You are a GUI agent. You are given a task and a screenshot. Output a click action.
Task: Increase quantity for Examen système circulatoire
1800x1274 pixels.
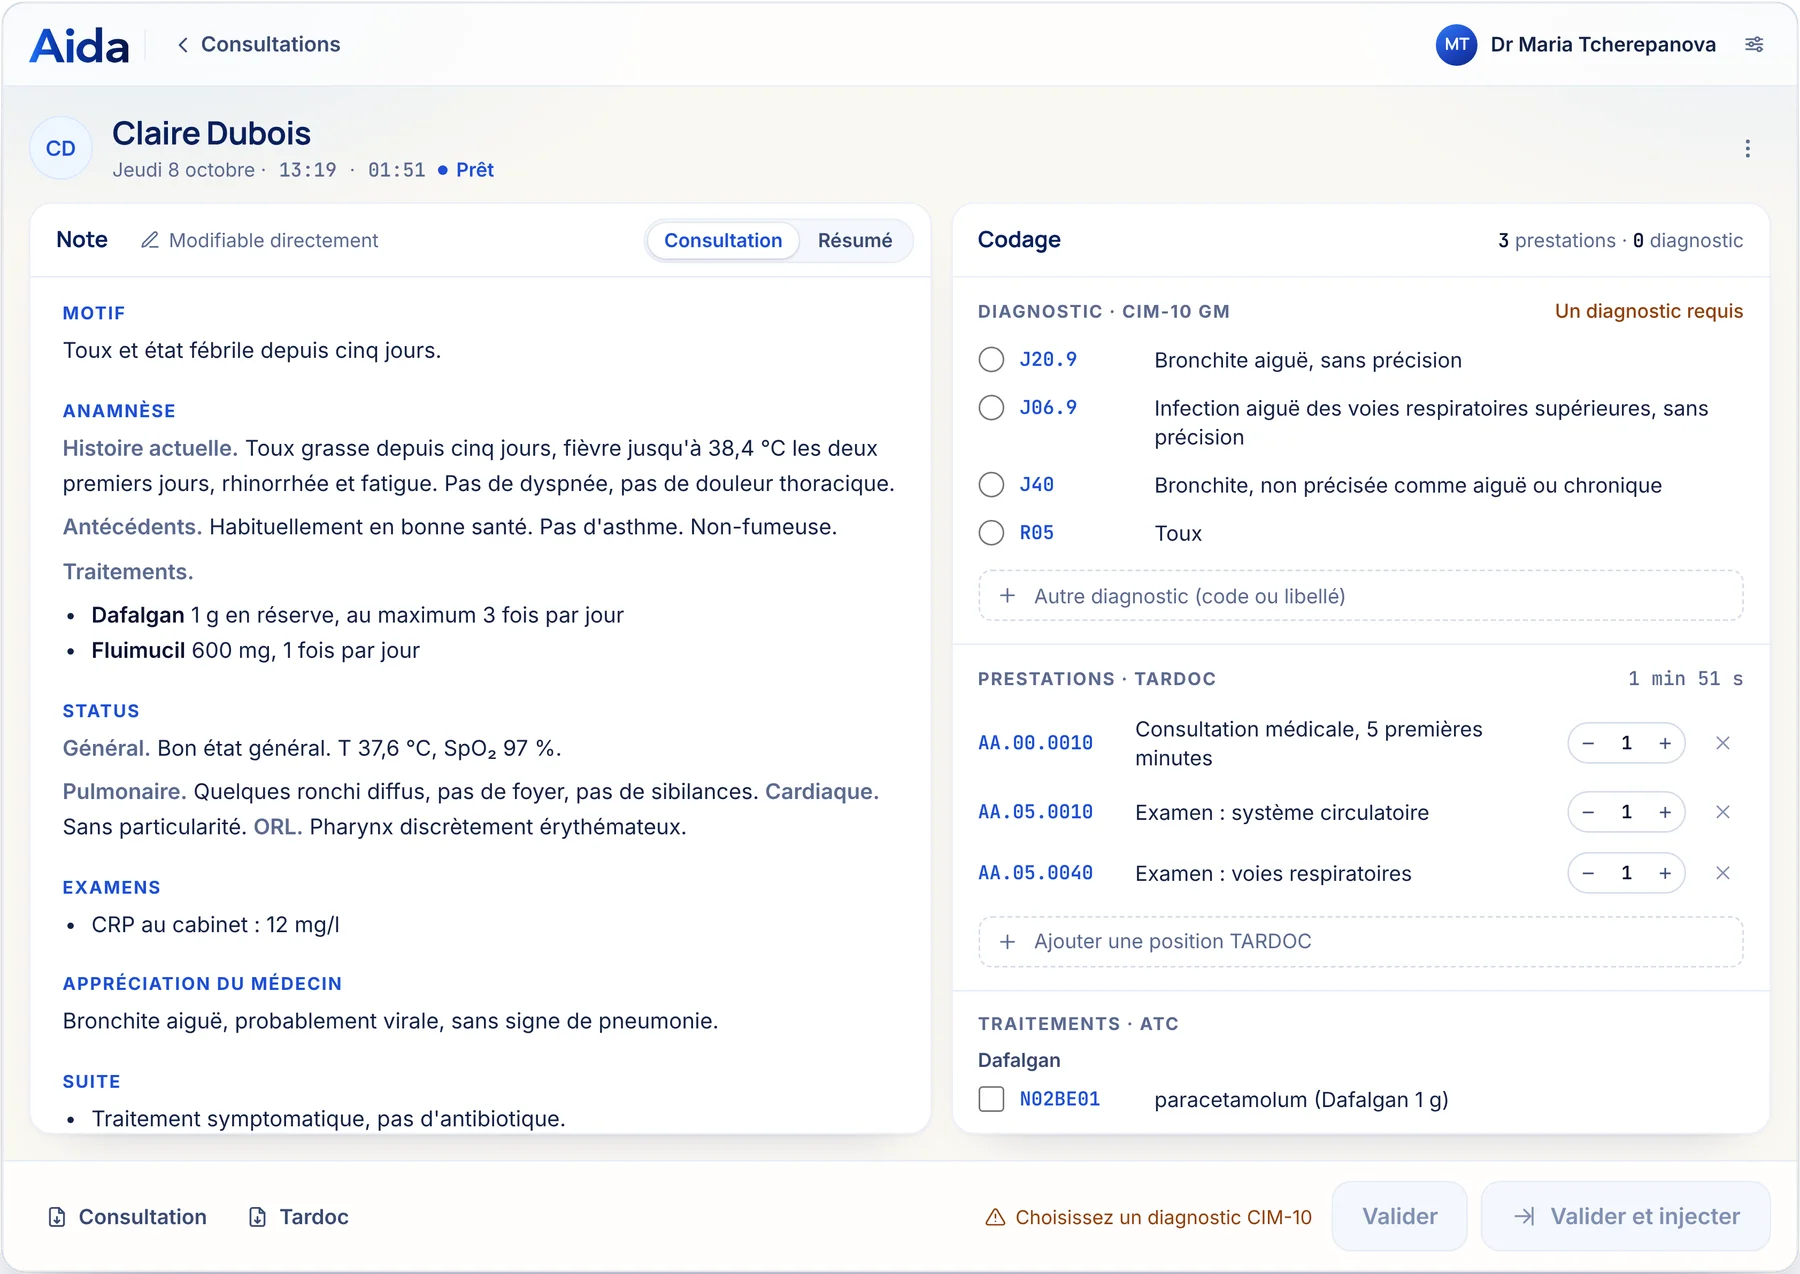pos(1665,812)
